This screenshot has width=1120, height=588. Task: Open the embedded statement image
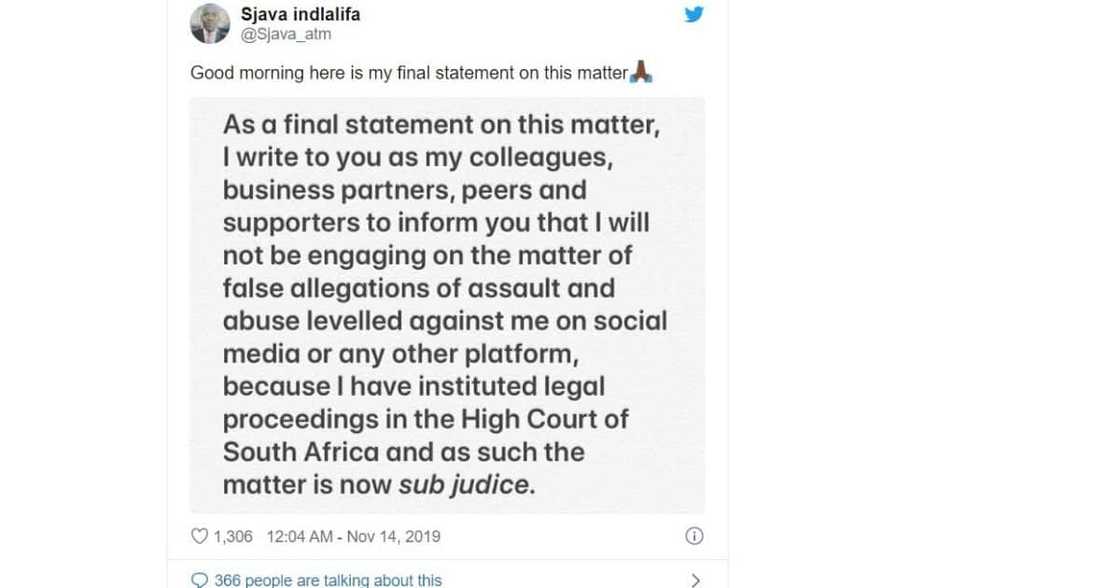click(447, 305)
